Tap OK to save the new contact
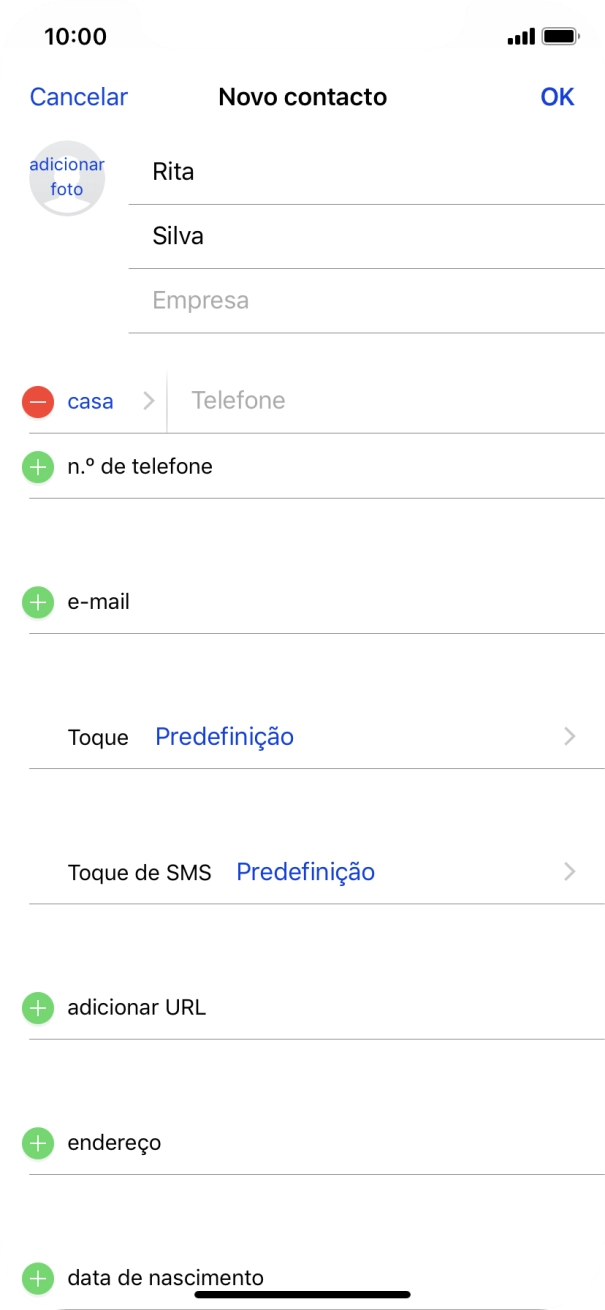The width and height of the screenshot is (605, 1310). click(x=558, y=96)
